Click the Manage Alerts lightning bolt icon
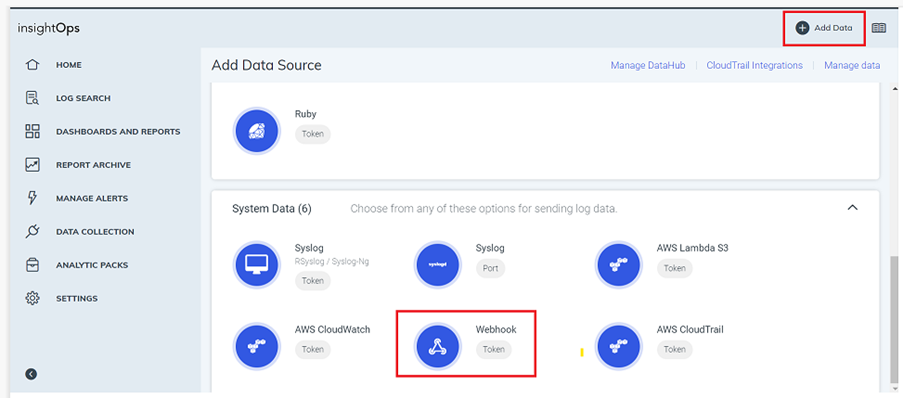The height and width of the screenshot is (398, 903). [x=32, y=198]
